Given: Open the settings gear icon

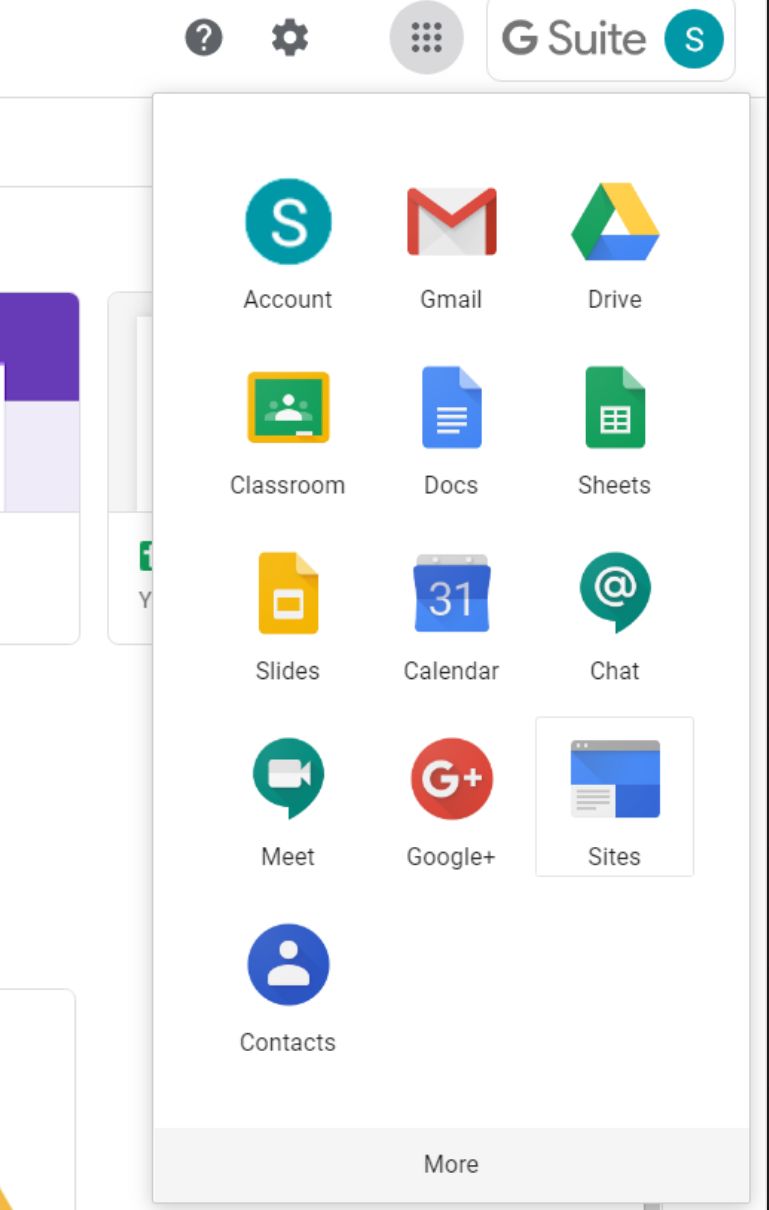Looking at the screenshot, I should point(290,38).
